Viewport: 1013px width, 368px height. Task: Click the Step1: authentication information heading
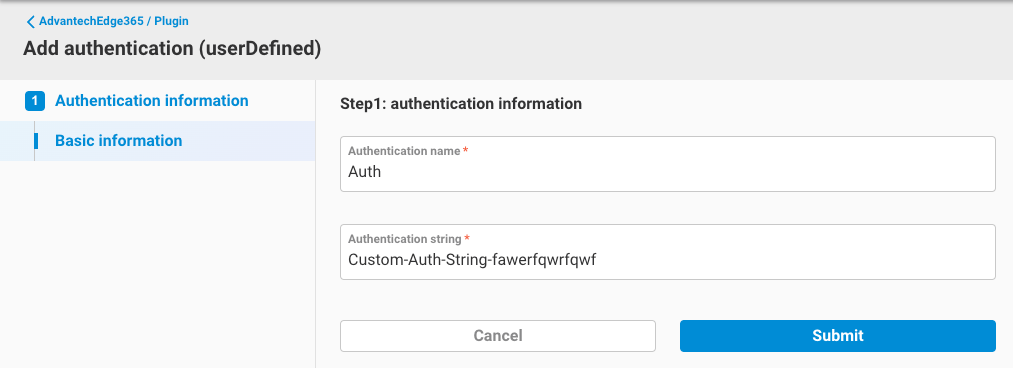pos(461,103)
